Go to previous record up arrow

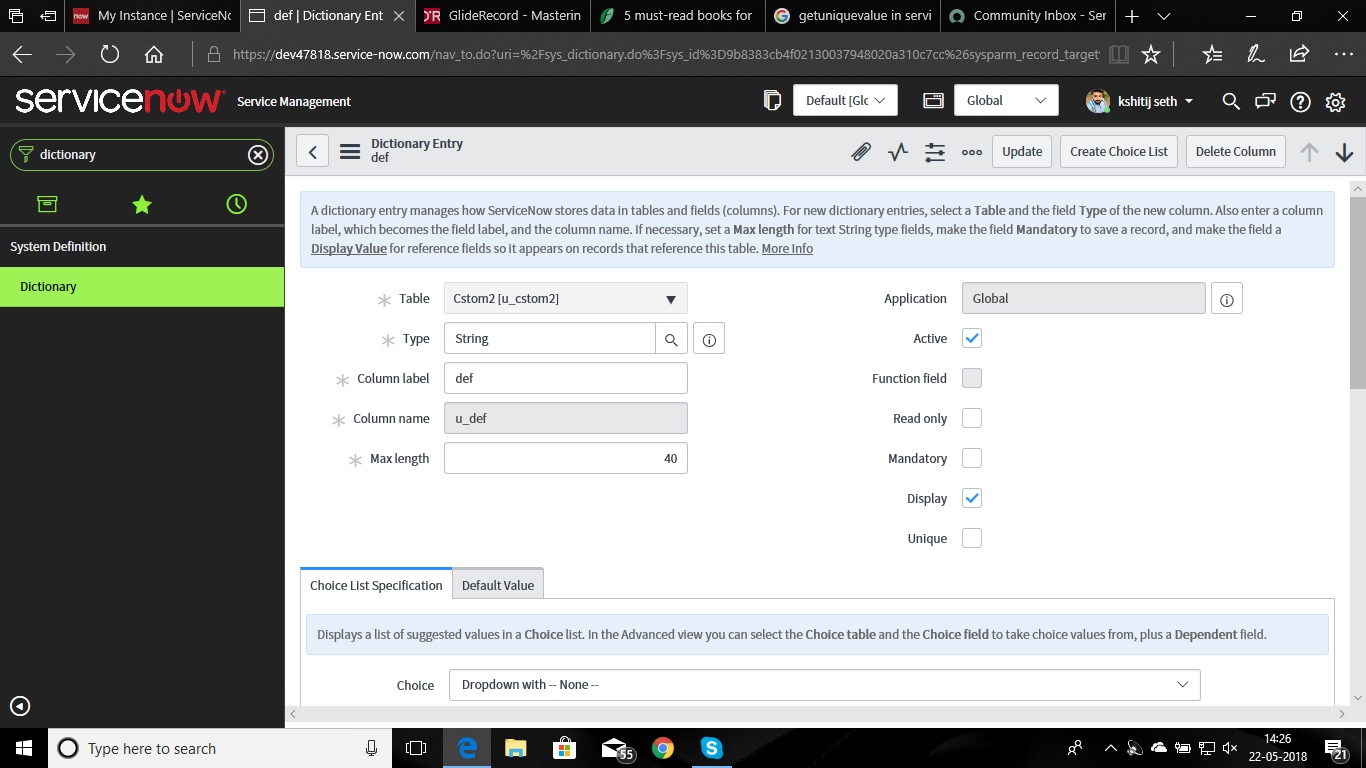point(1309,152)
